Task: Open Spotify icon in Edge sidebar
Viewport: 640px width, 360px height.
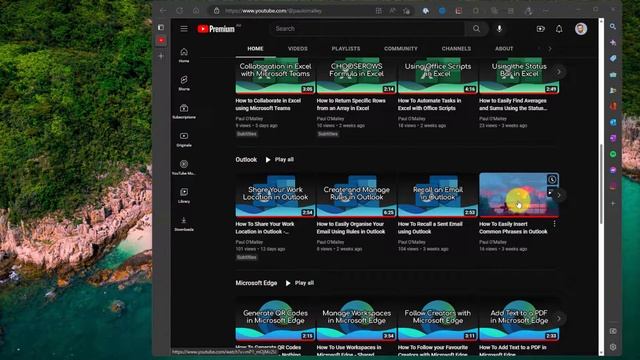Action: [613, 154]
